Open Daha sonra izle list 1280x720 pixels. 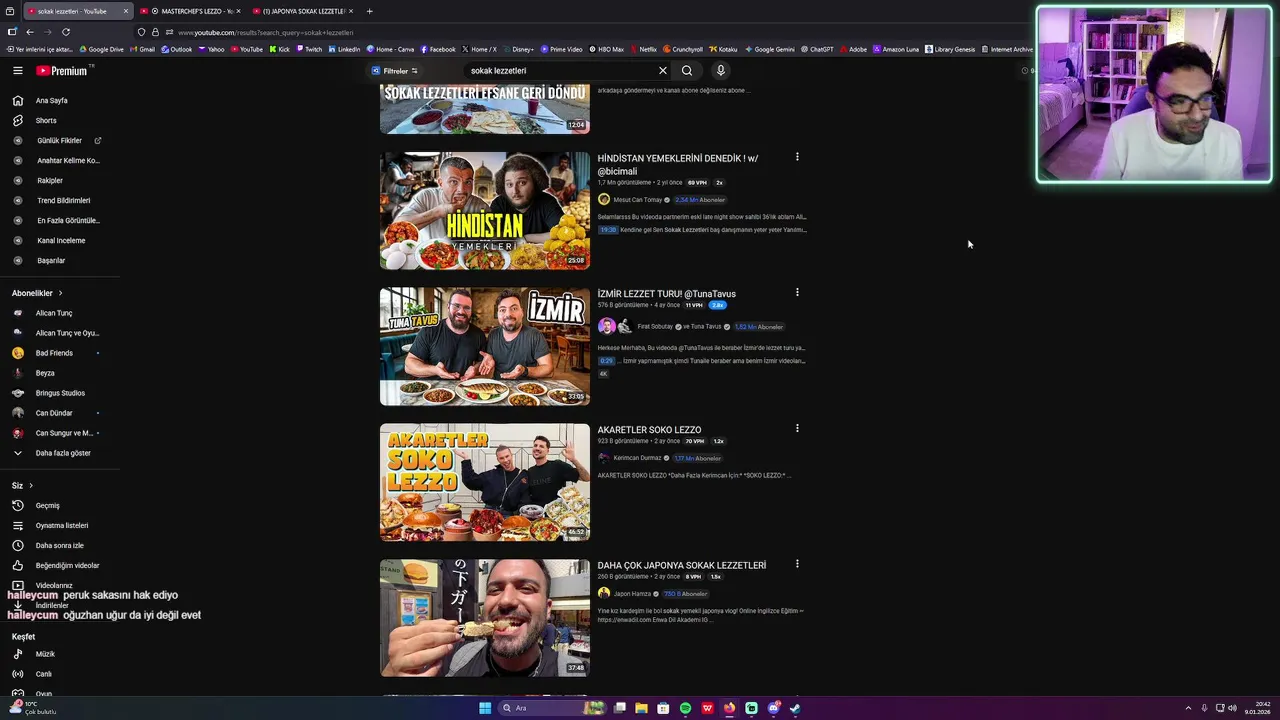pos(60,546)
